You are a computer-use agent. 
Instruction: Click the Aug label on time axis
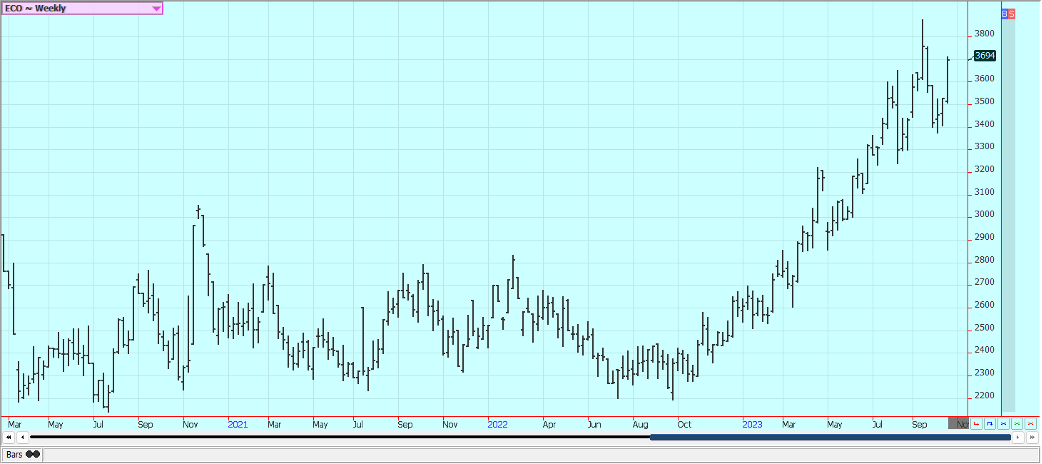tap(641, 423)
